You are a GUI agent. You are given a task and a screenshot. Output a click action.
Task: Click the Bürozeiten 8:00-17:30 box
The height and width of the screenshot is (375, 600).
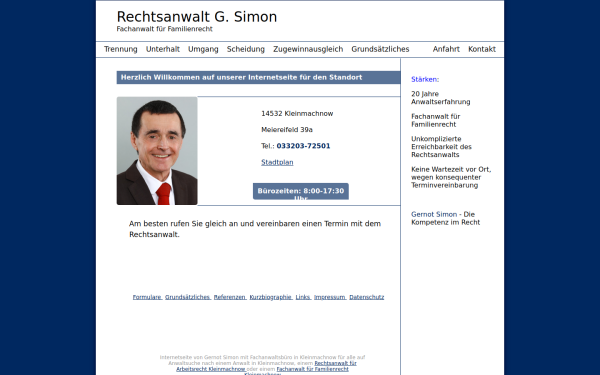click(x=301, y=191)
